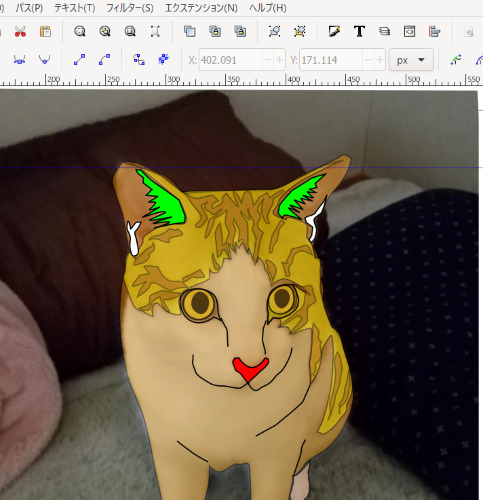Image resolution: width=483 pixels, height=500 pixels.
Task: Convert stroke to path icon
Action: point(164,60)
